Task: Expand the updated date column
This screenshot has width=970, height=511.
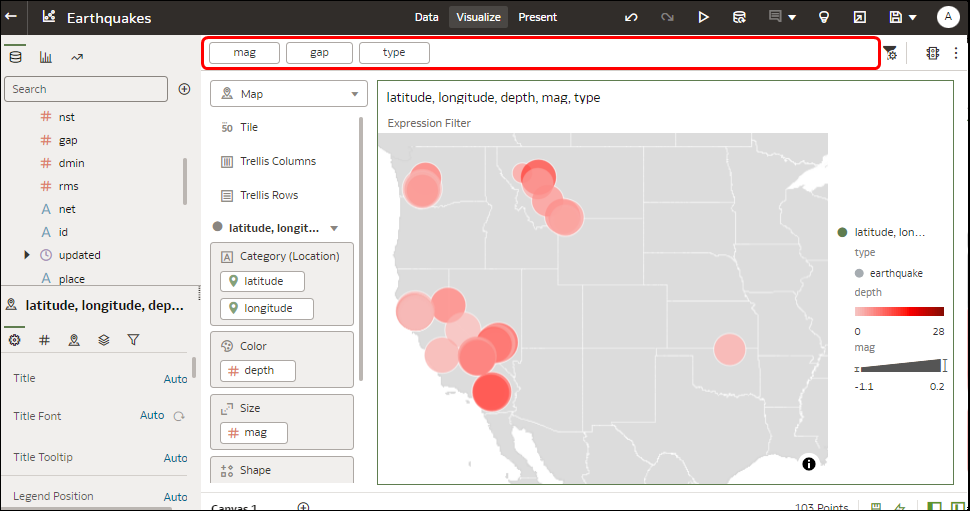Action: pos(27,255)
